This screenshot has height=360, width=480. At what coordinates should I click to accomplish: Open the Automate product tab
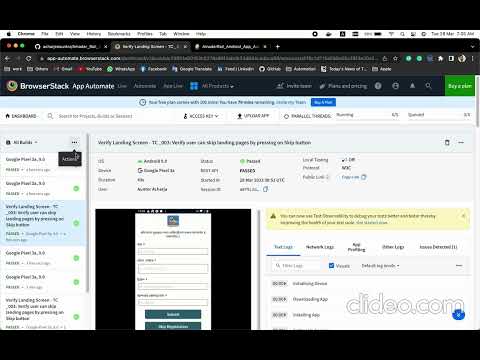145,86
